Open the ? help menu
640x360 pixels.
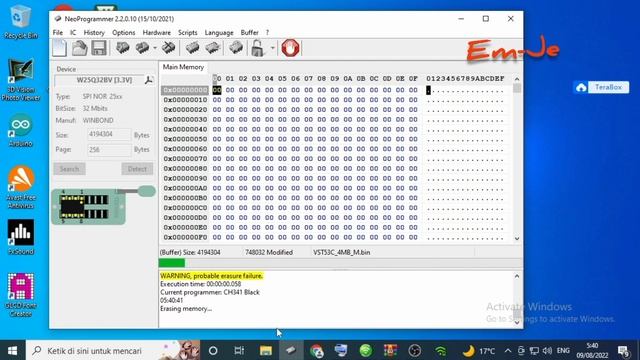coord(267,33)
